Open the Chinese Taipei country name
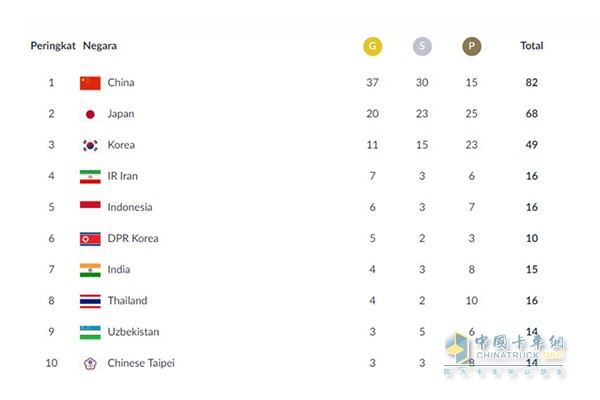 click(141, 363)
